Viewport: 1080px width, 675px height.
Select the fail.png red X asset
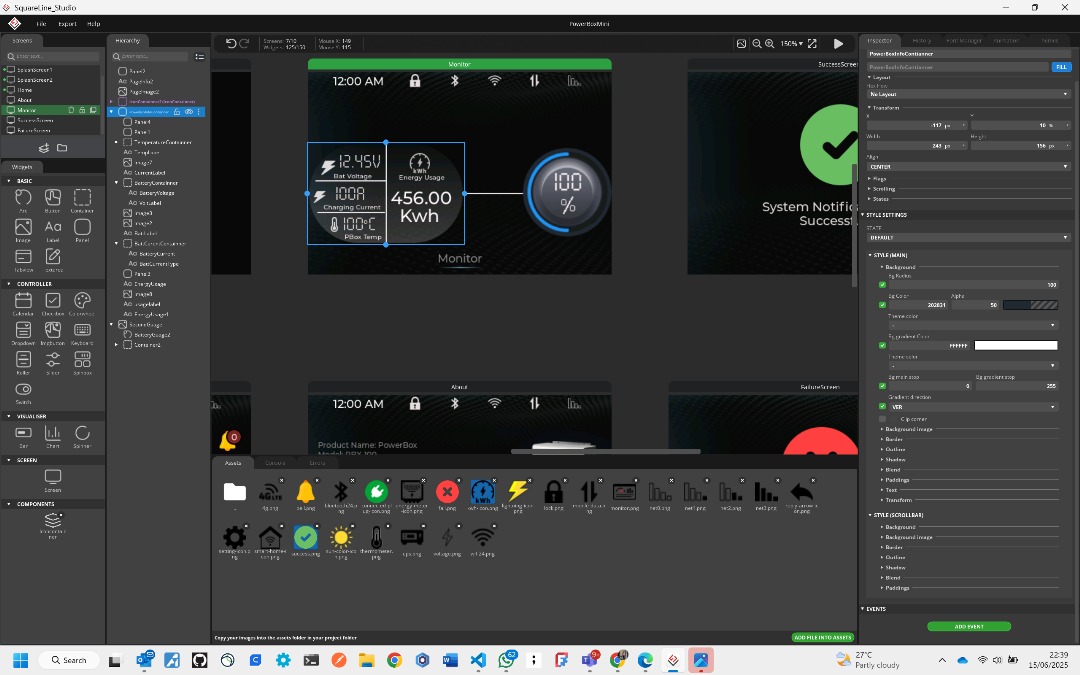447,492
